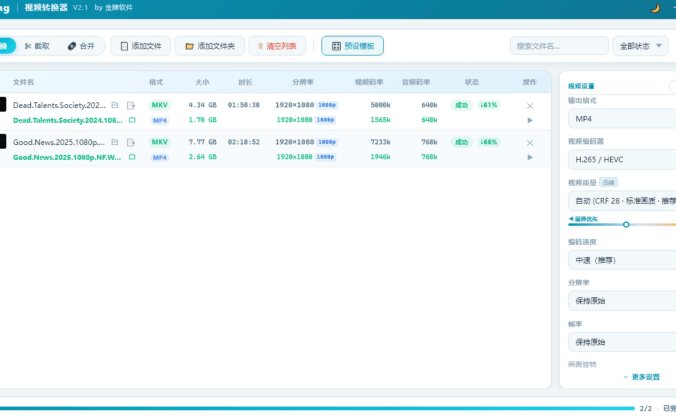
Task: Sort by the 文件名 column header
Action: pos(23,82)
